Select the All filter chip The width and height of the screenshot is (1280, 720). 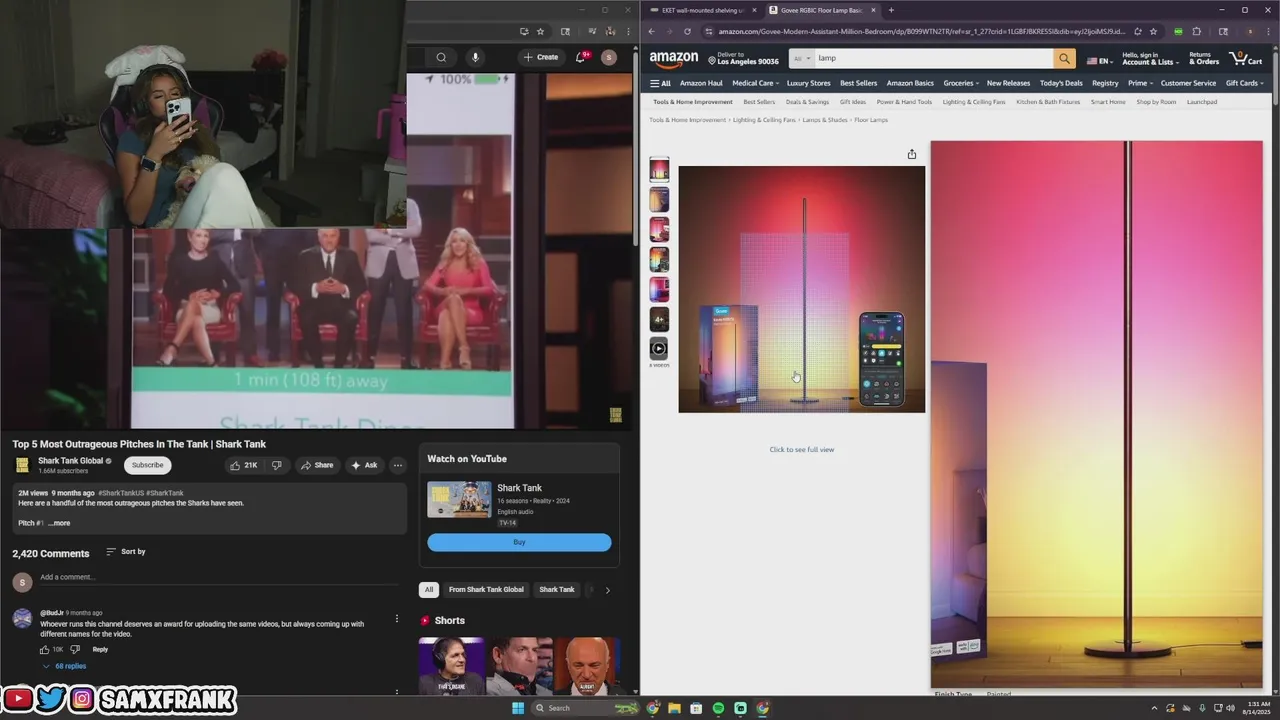click(428, 590)
